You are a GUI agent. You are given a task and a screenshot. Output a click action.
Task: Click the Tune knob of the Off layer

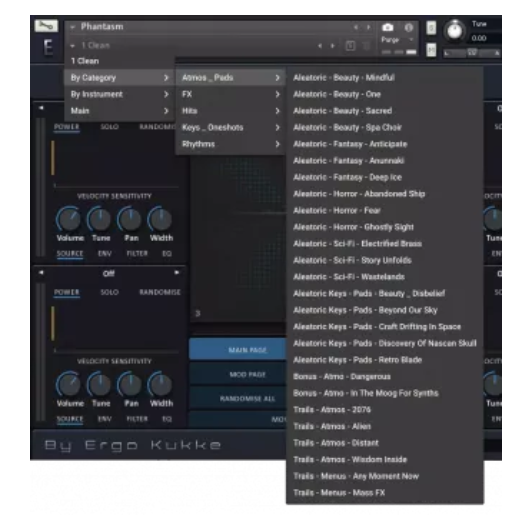click(x=100, y=384)
